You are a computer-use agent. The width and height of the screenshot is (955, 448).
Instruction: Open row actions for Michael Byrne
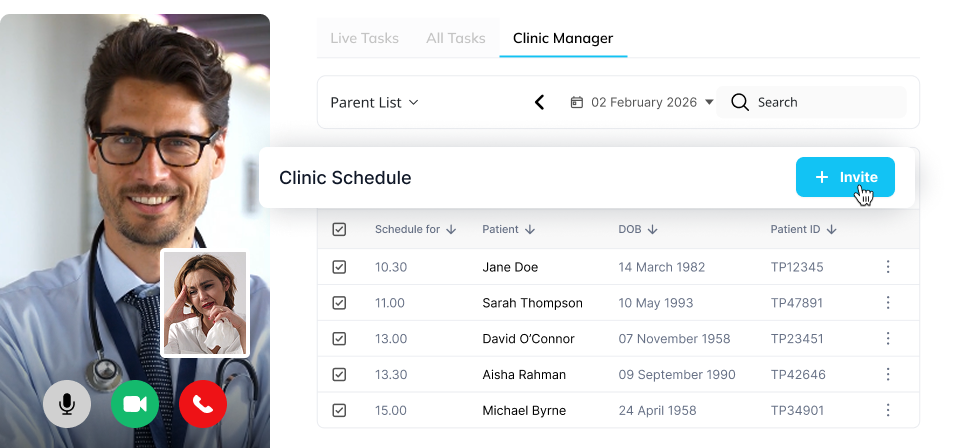point(887,411)
